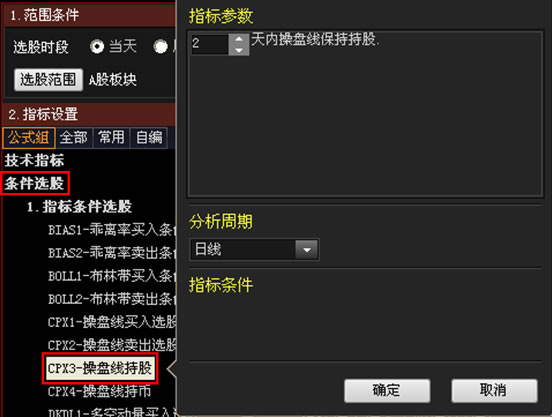The width and height of the screenshot is (552, 417).
Task: Expand the 技术指标 tree category
Action: pos(34,160)
